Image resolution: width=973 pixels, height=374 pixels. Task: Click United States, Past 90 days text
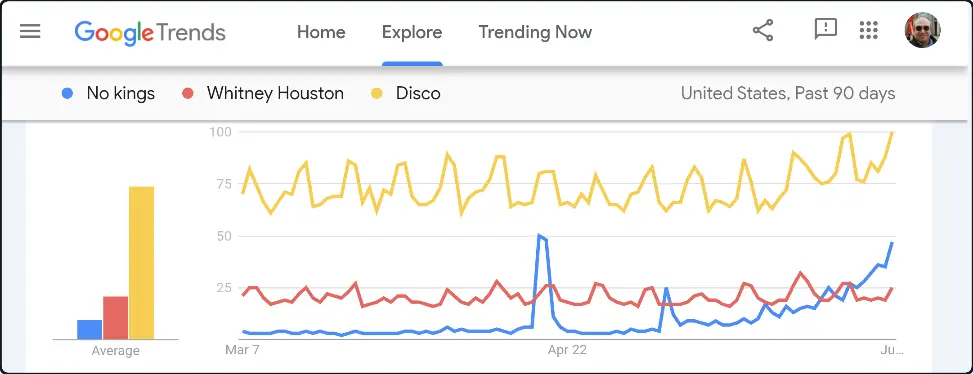788,94
